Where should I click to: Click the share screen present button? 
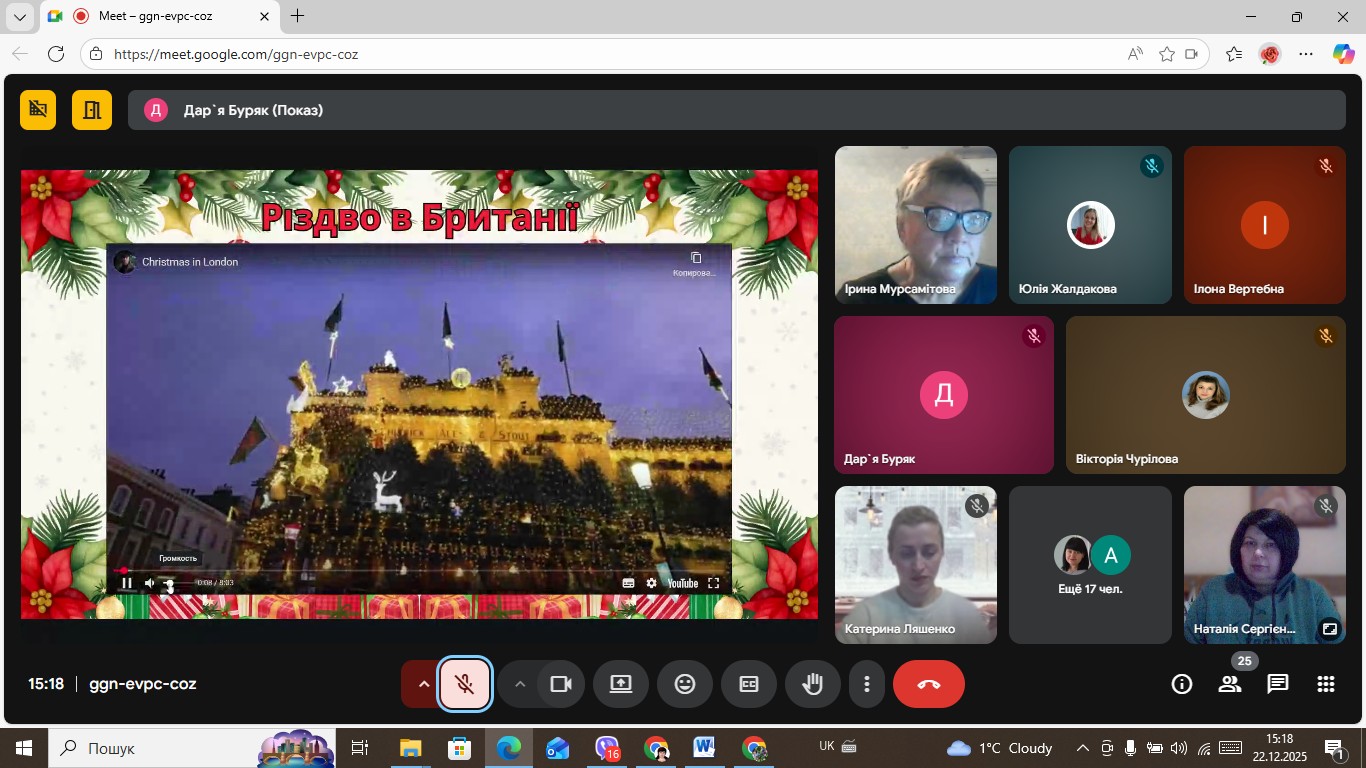(x=621, y=684)
